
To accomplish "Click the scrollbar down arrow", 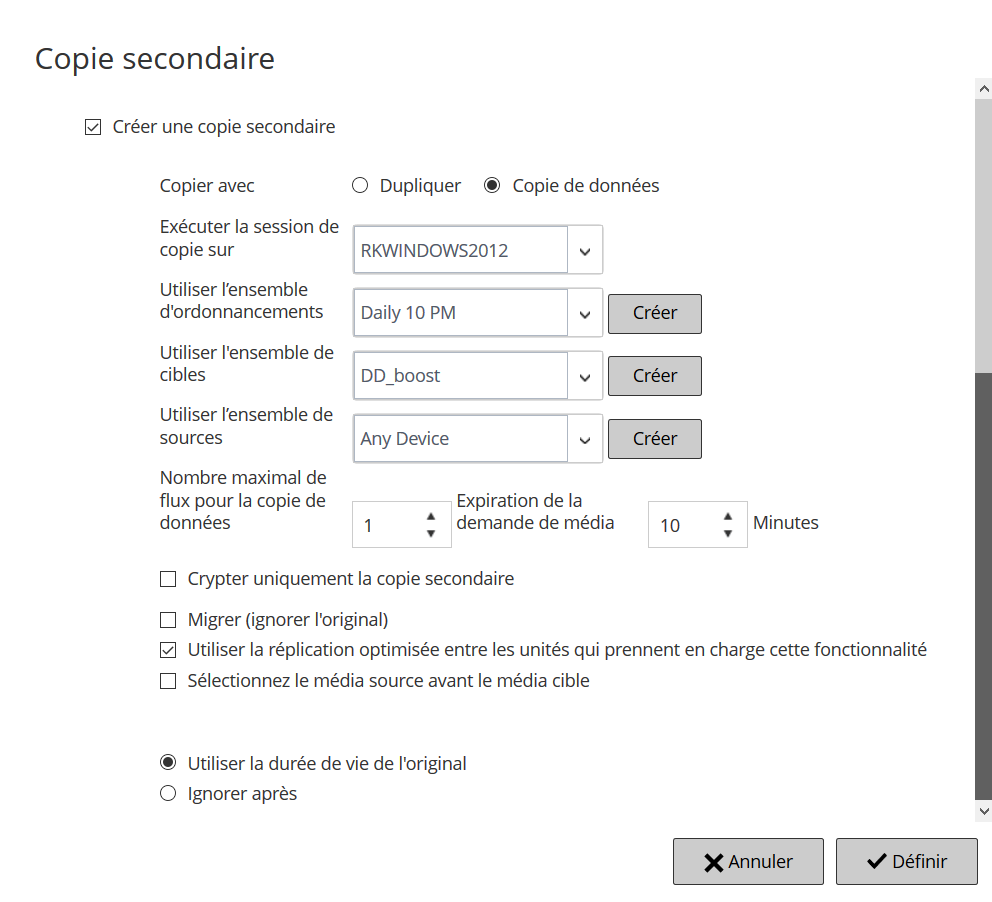I will [x=983, y=812].
